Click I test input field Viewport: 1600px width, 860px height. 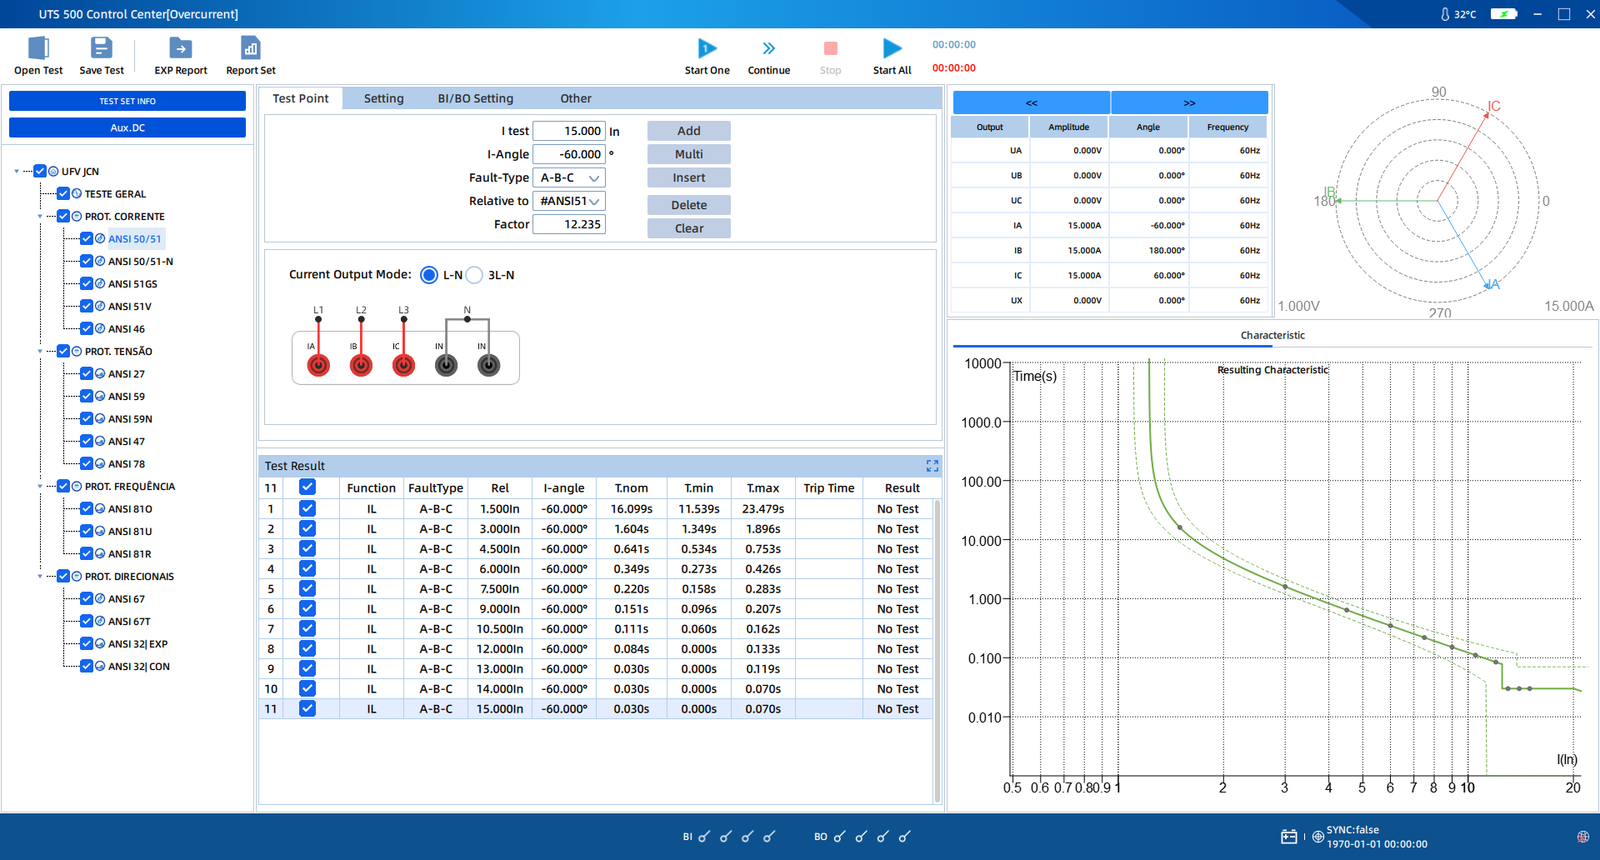[x=569, y=131]
